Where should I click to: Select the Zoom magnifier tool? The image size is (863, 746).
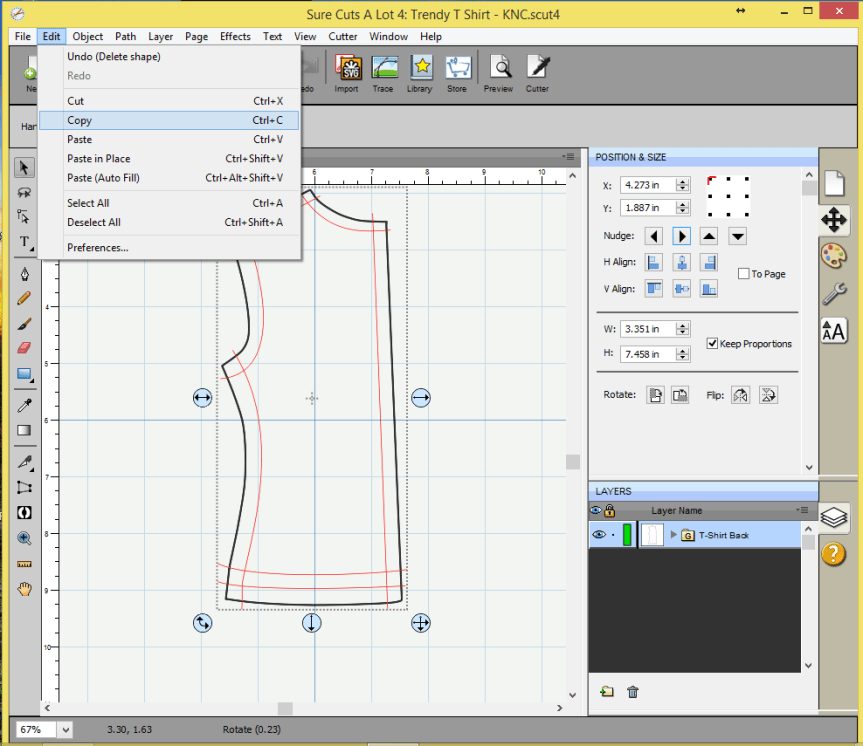pyautogui.click(x=24, y=537)
